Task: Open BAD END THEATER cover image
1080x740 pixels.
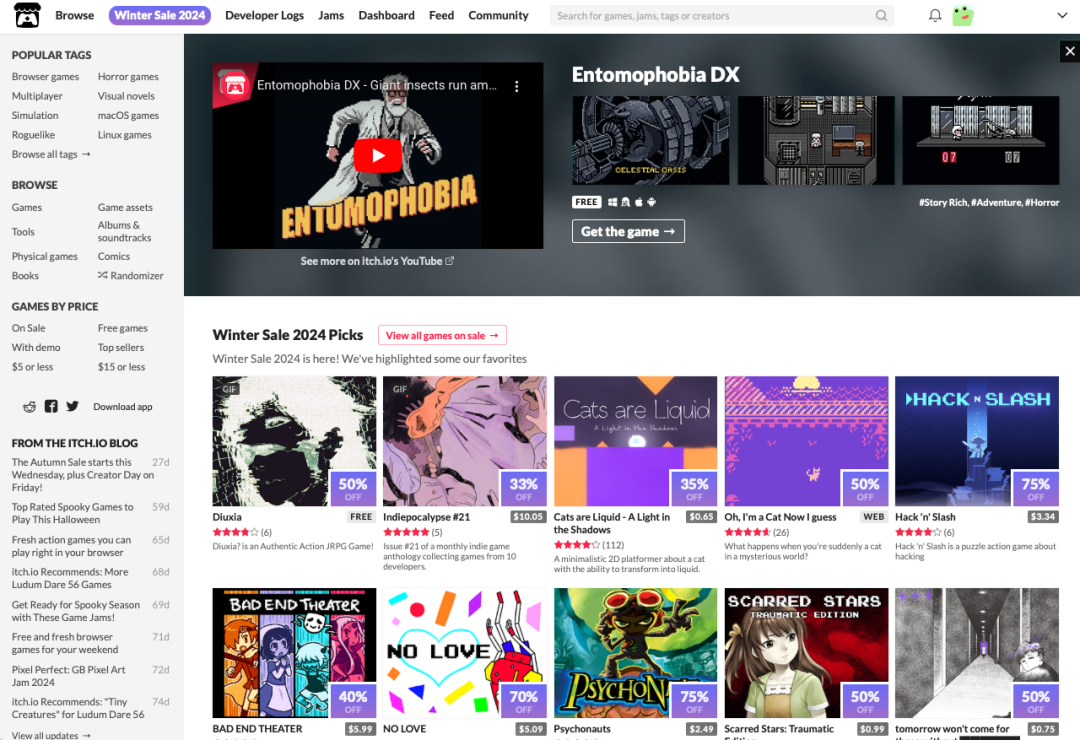Action: click(294, 653)
